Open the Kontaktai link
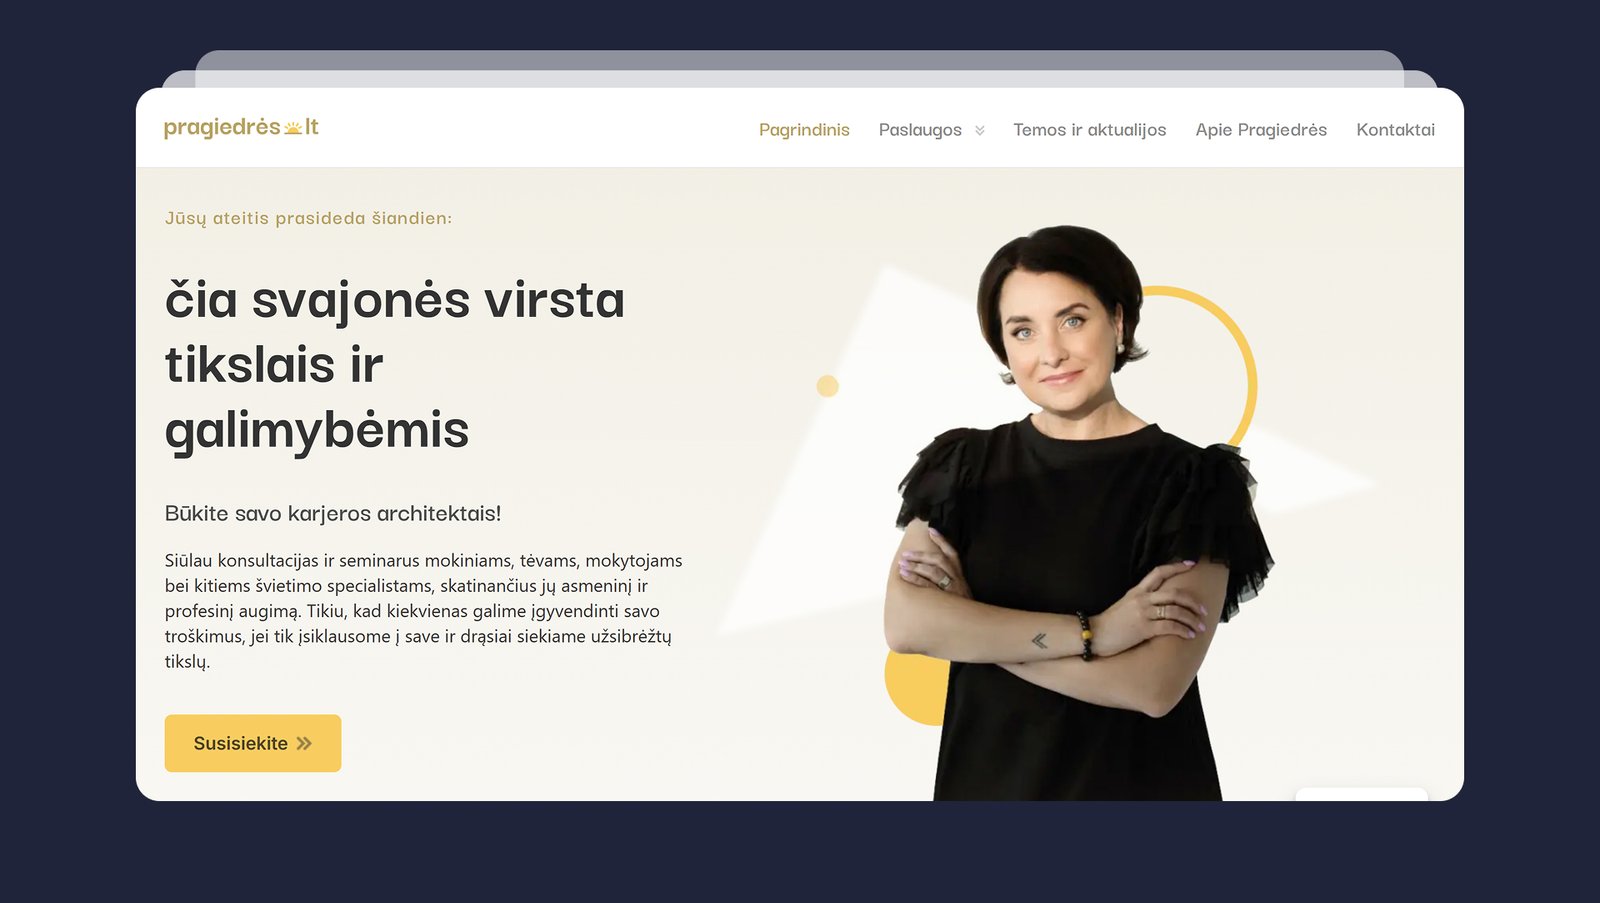Image resolution: width=1600 pixels, height=903 pixels. [1395, 130]
